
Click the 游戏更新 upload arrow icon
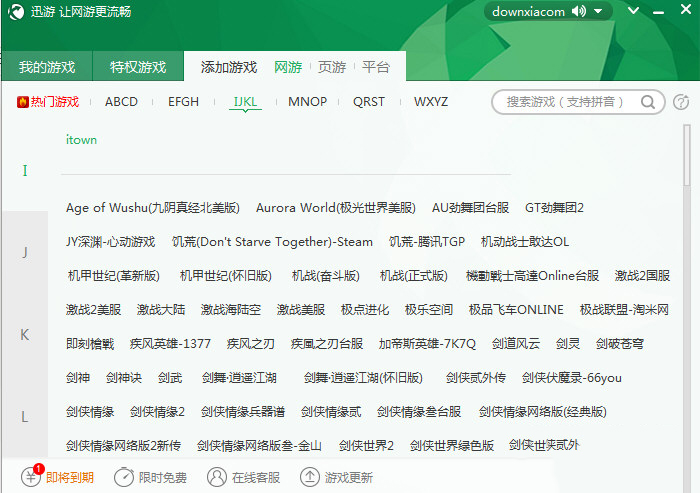310,477
